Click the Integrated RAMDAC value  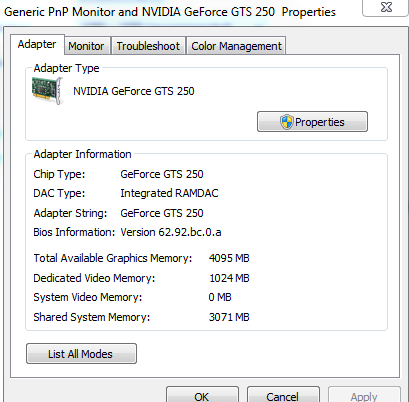pos(169,193)
